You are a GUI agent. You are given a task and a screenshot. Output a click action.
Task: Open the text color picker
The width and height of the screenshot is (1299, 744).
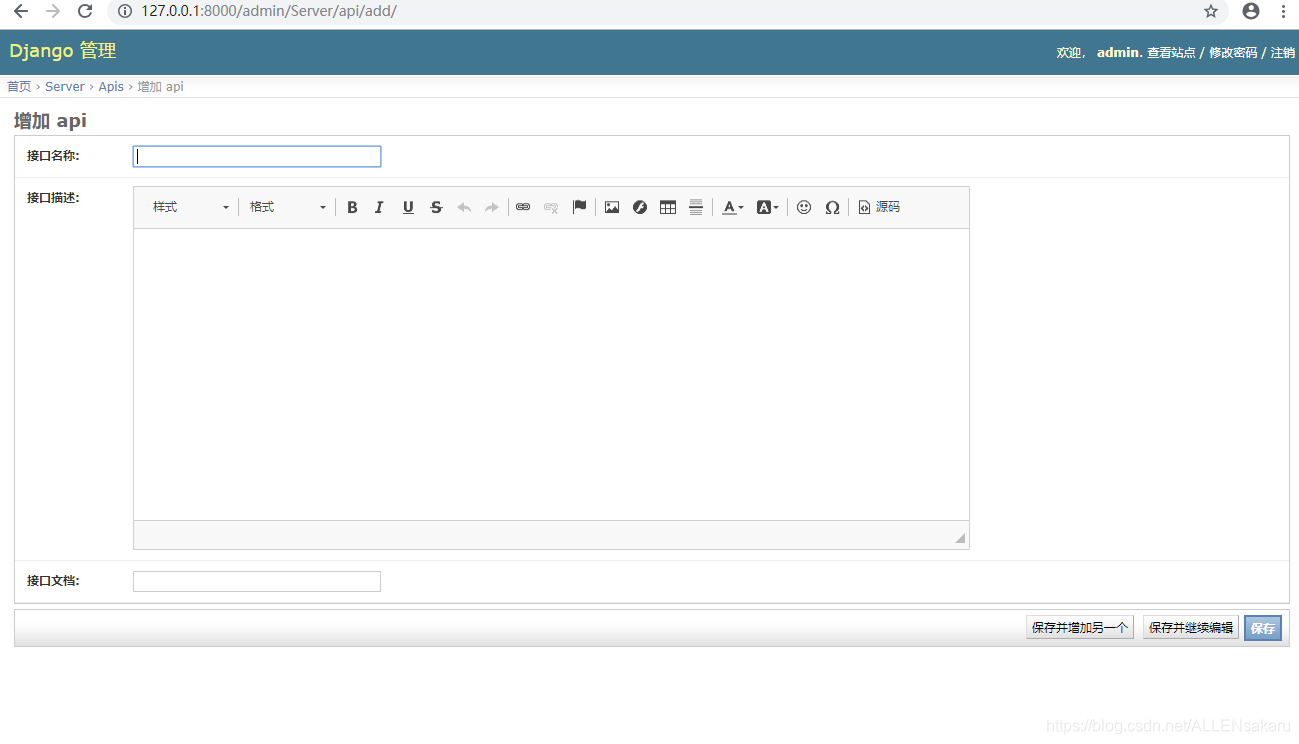(733, 207)
